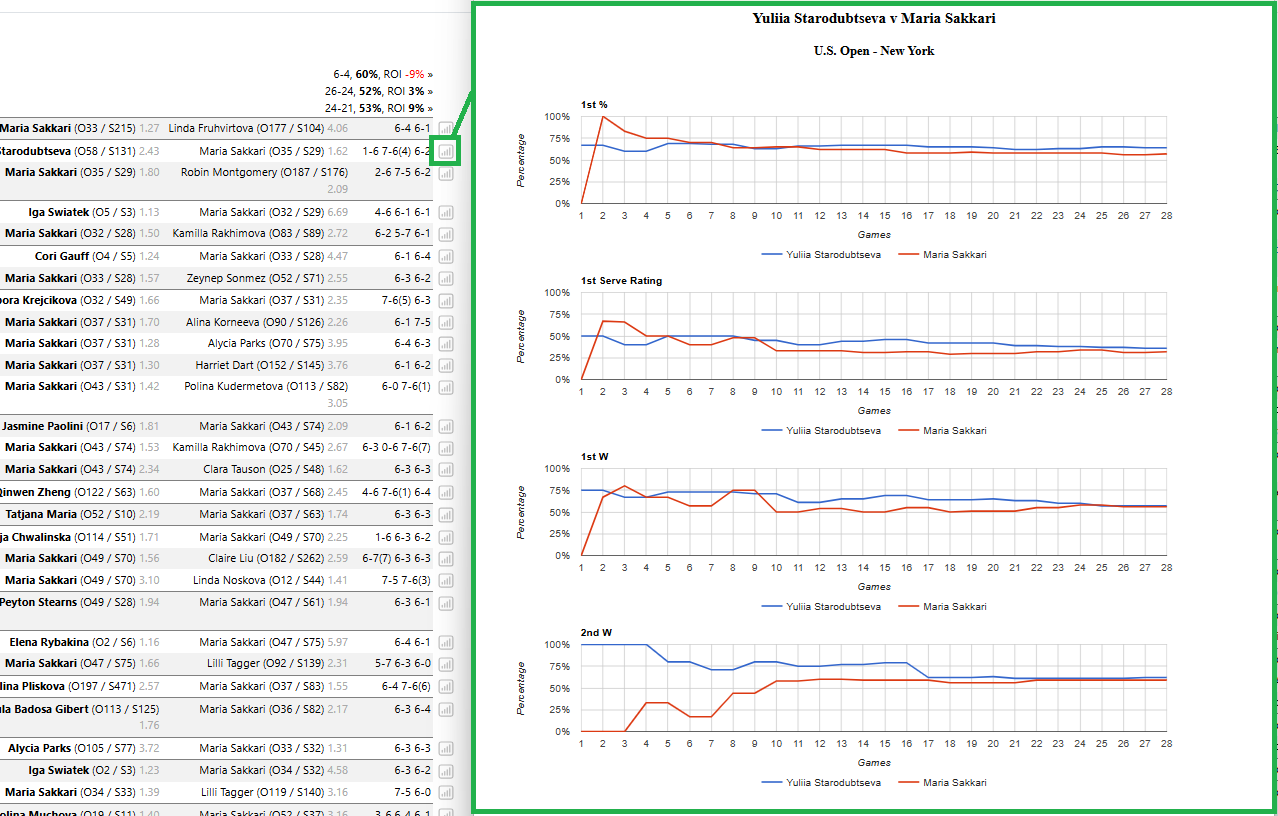The image size is (1278, 816).
Task: Open chart icon in Zeynep Sonmez match row
Action: pos(445,279)
